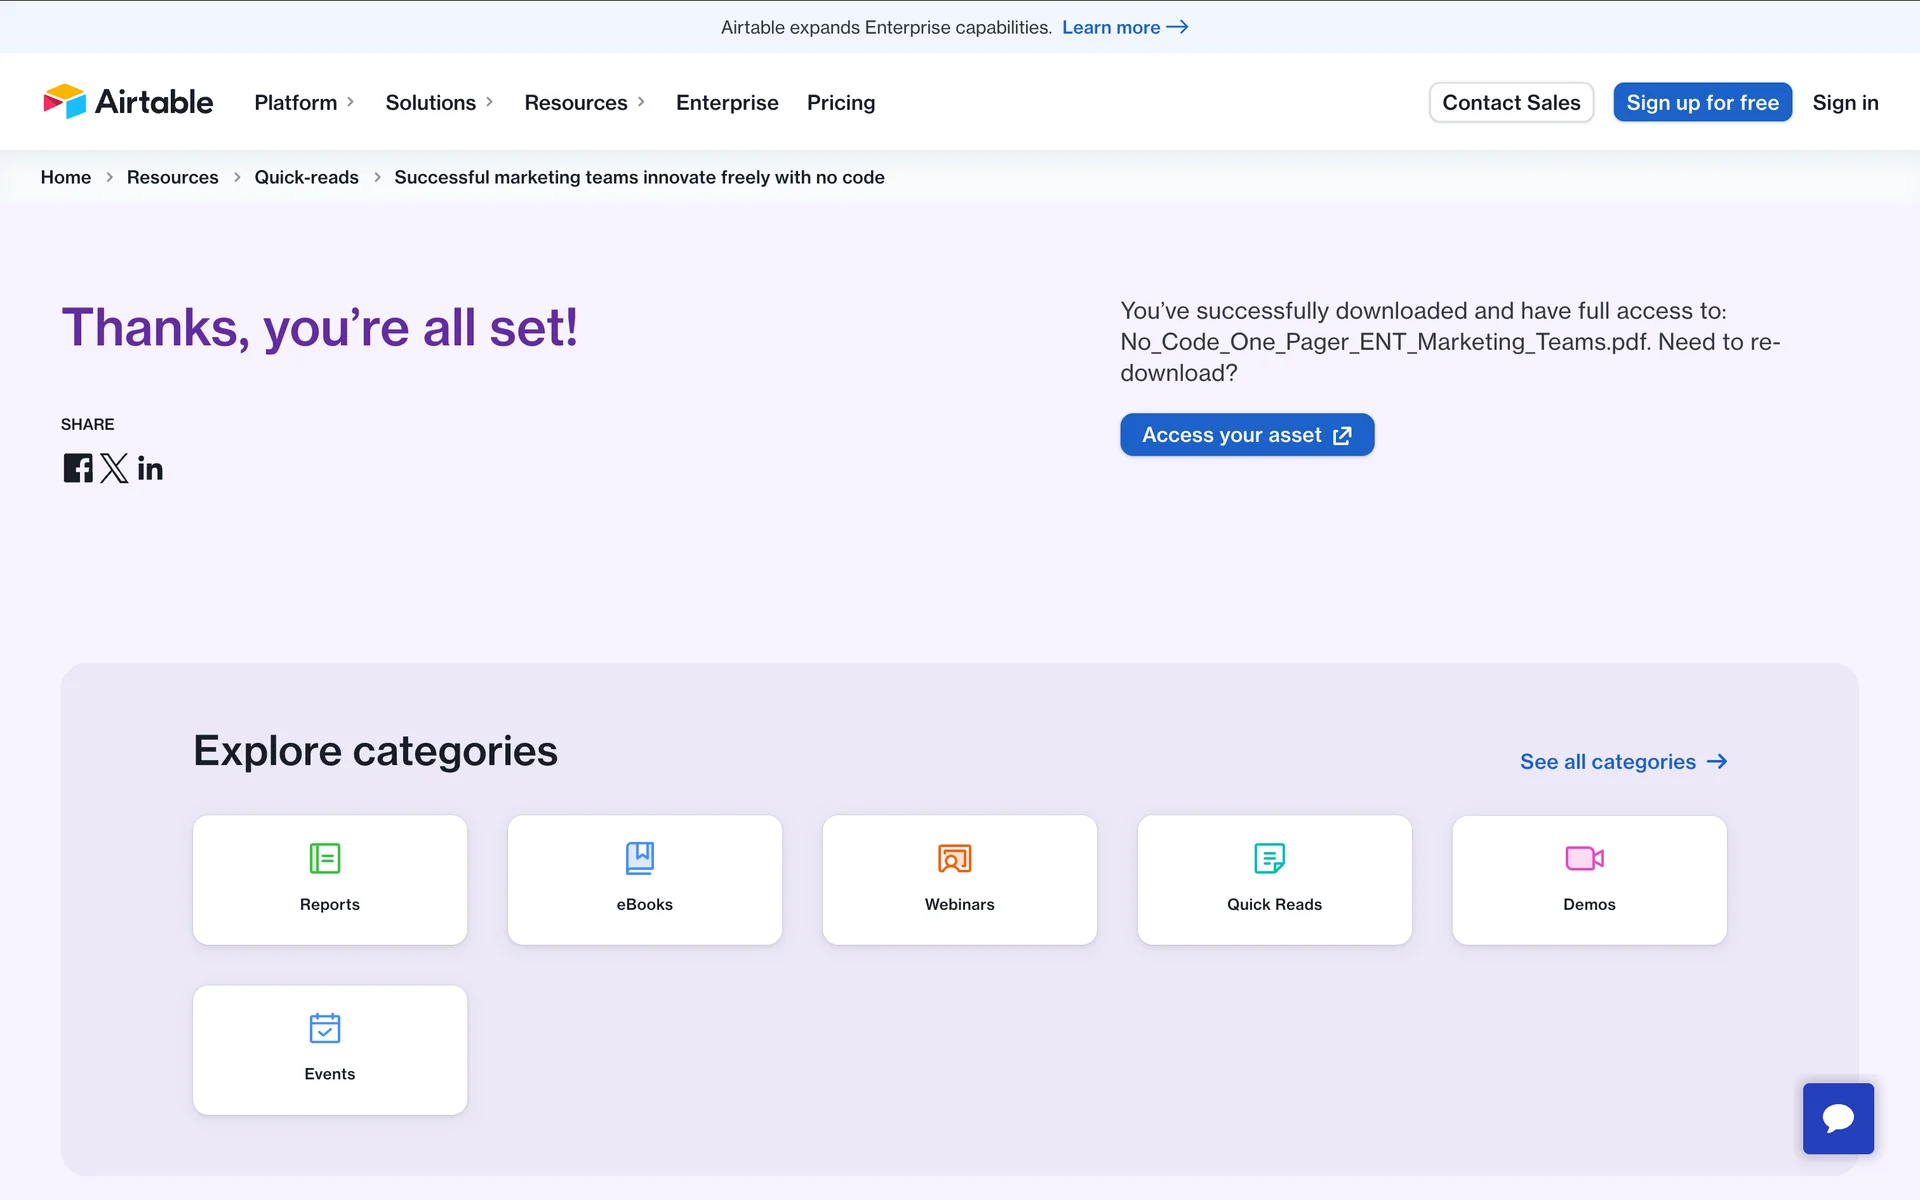
Task: Share on Facebook icon
Action: (78, 468)
